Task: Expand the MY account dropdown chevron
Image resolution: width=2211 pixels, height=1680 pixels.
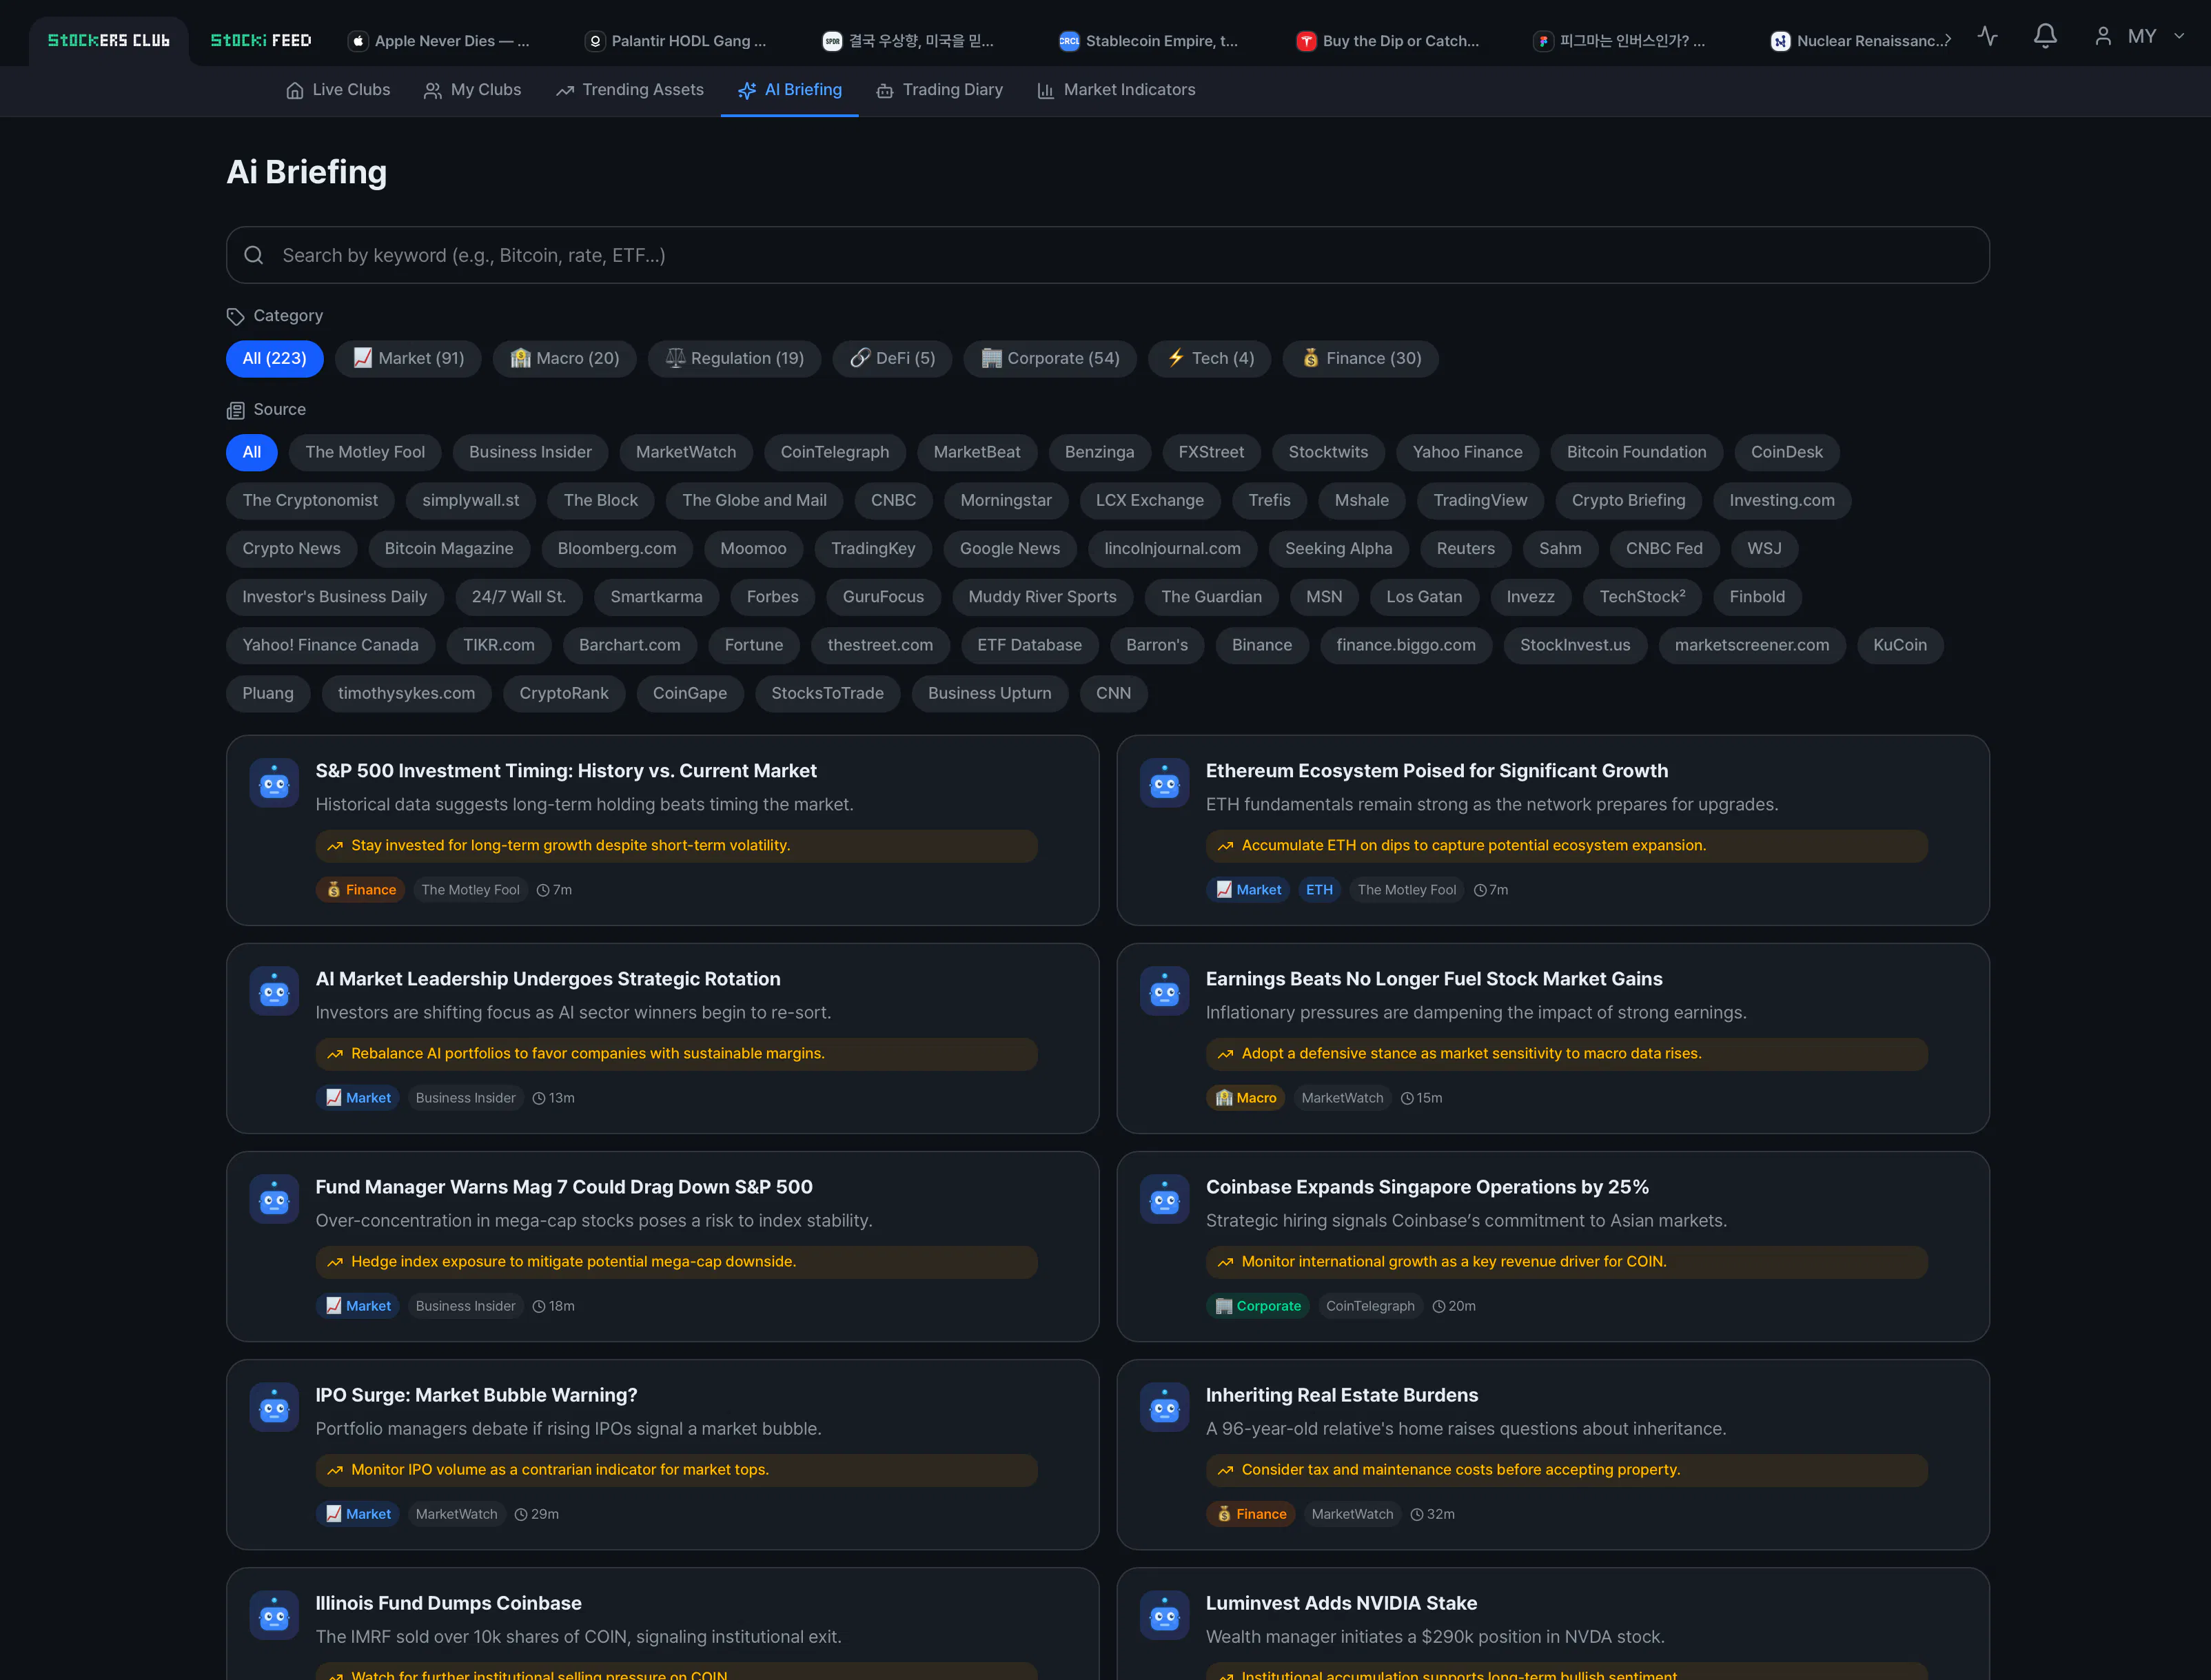Action: click(2179, 37)
